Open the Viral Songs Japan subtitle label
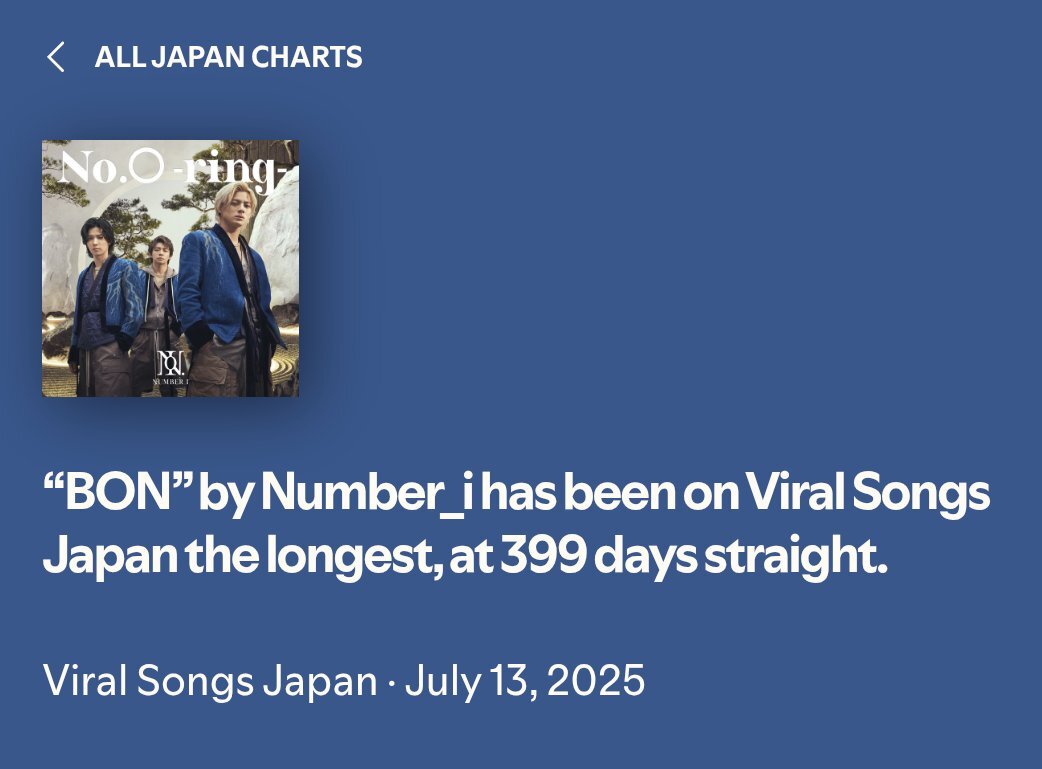This screenshot has height=769, width=1042. point(210,680)
